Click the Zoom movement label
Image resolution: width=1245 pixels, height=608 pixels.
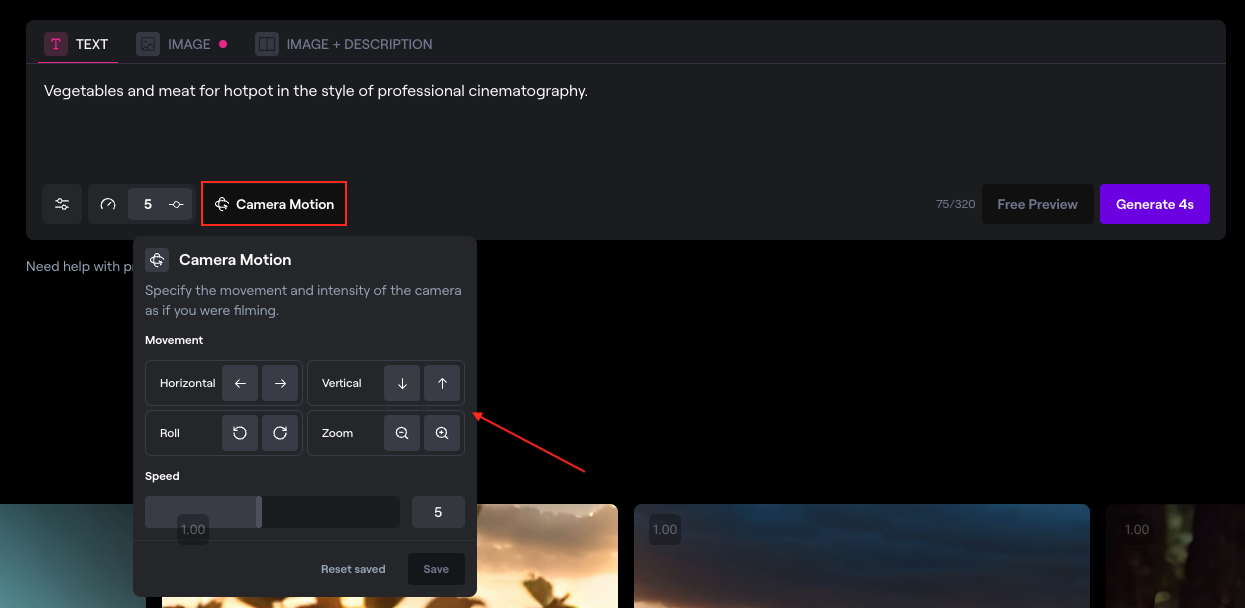click(338, 433)
